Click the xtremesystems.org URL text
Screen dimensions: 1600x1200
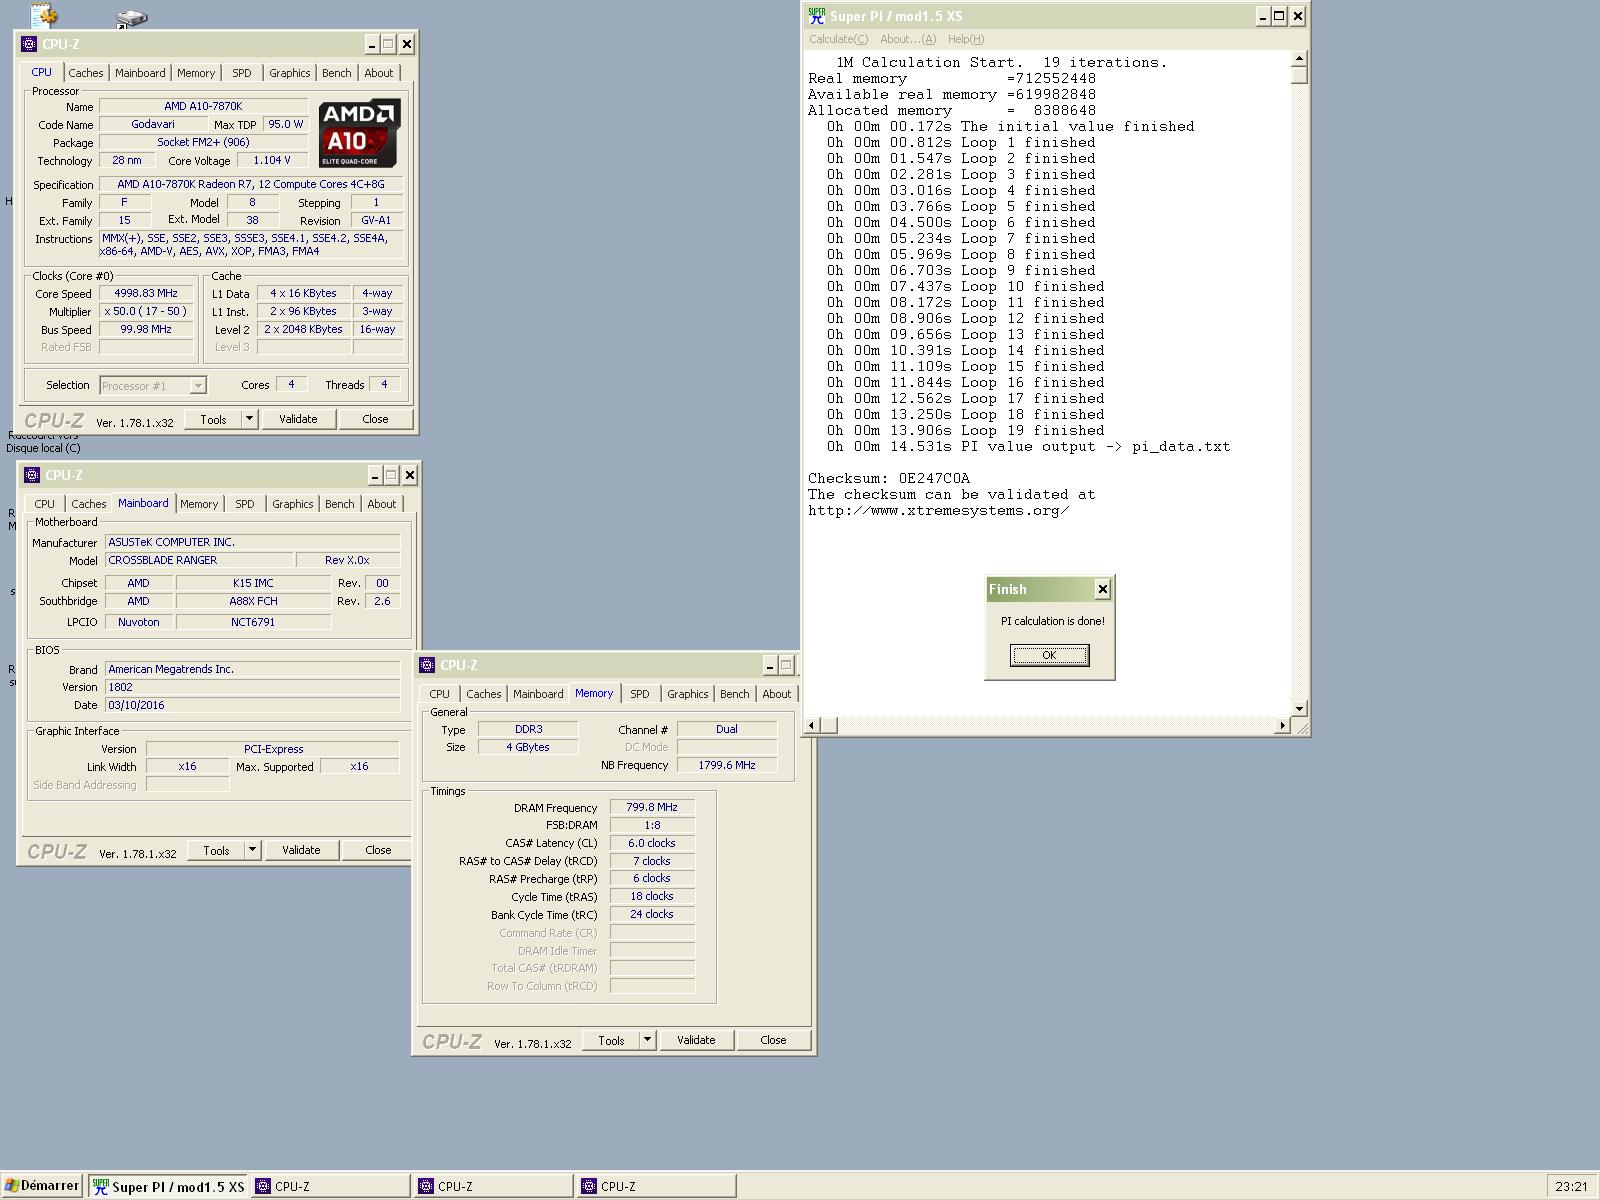click(x=938, y=510)
